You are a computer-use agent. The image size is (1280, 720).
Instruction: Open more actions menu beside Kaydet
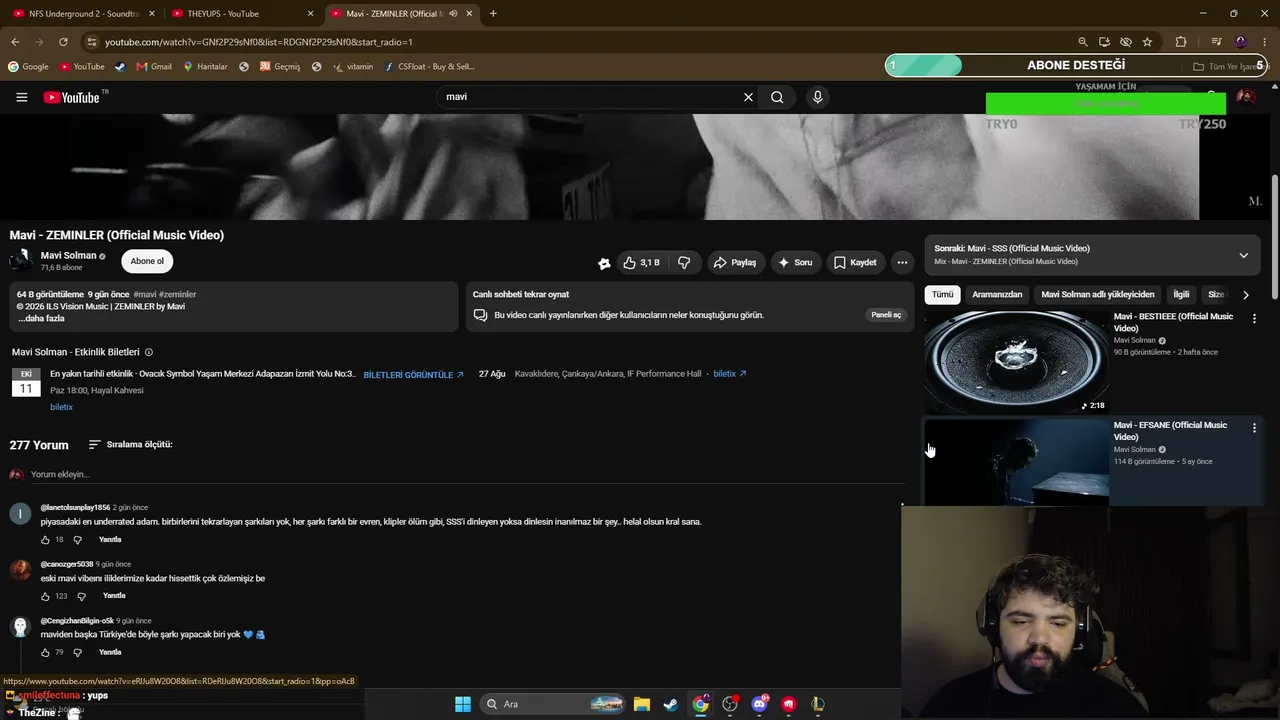[x=902, y=262]
